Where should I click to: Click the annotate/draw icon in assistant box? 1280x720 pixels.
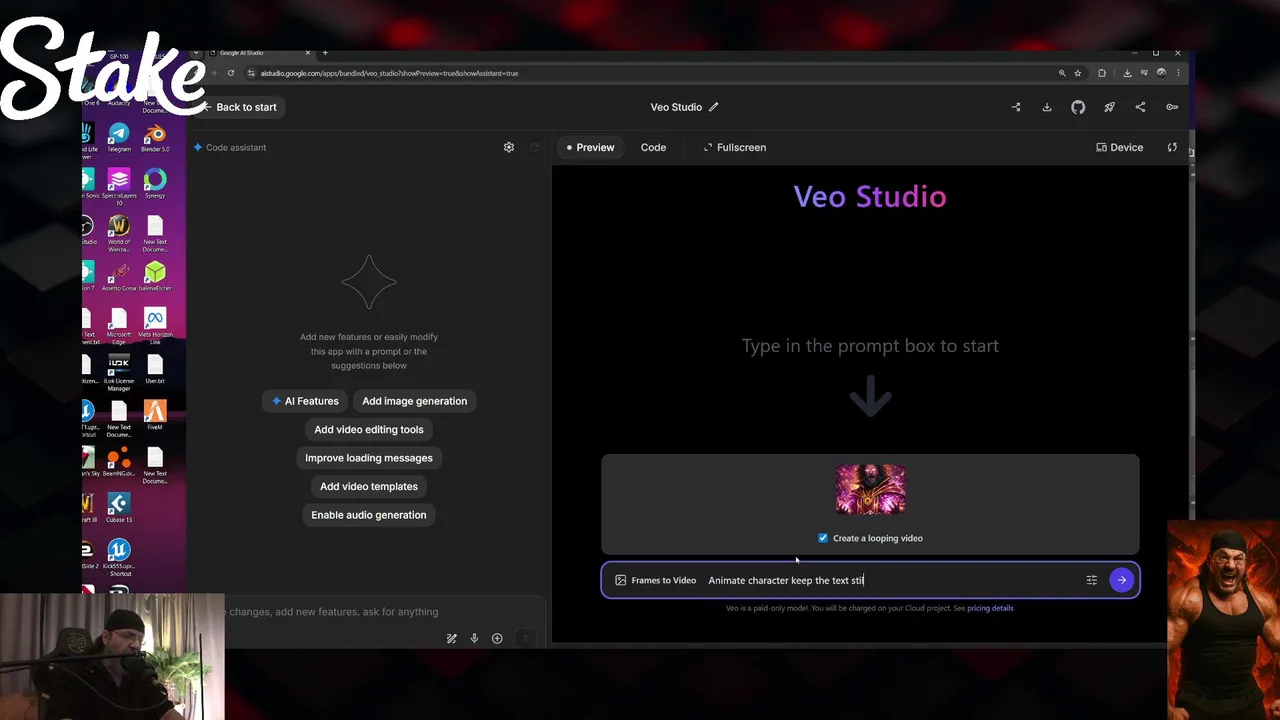point(452,638)
